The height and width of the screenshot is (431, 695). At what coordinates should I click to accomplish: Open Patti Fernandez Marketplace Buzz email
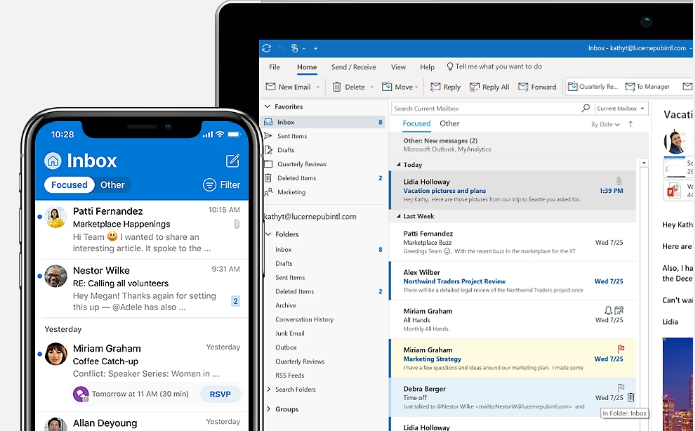(513, 242)
